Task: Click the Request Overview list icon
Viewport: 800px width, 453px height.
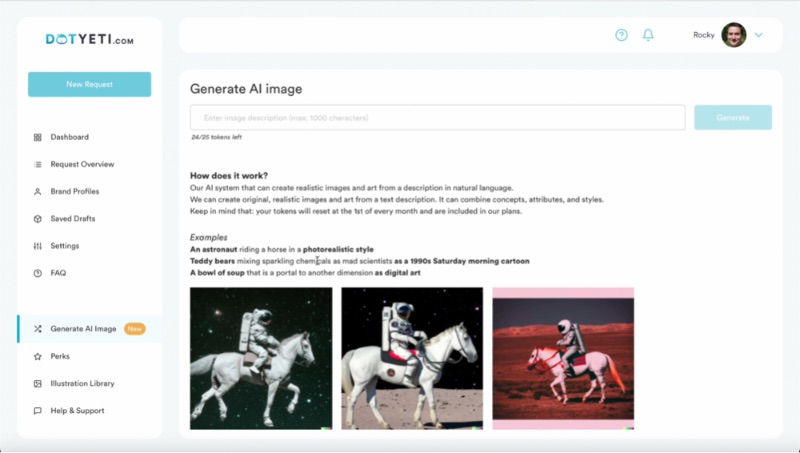Action: pyautogui.click(x=38, y=164)
